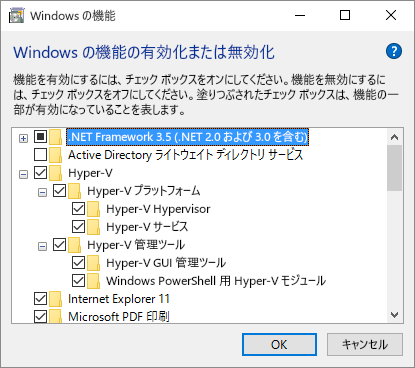Uncheck the top-level Hyper-V checkbox

(40, 173)
